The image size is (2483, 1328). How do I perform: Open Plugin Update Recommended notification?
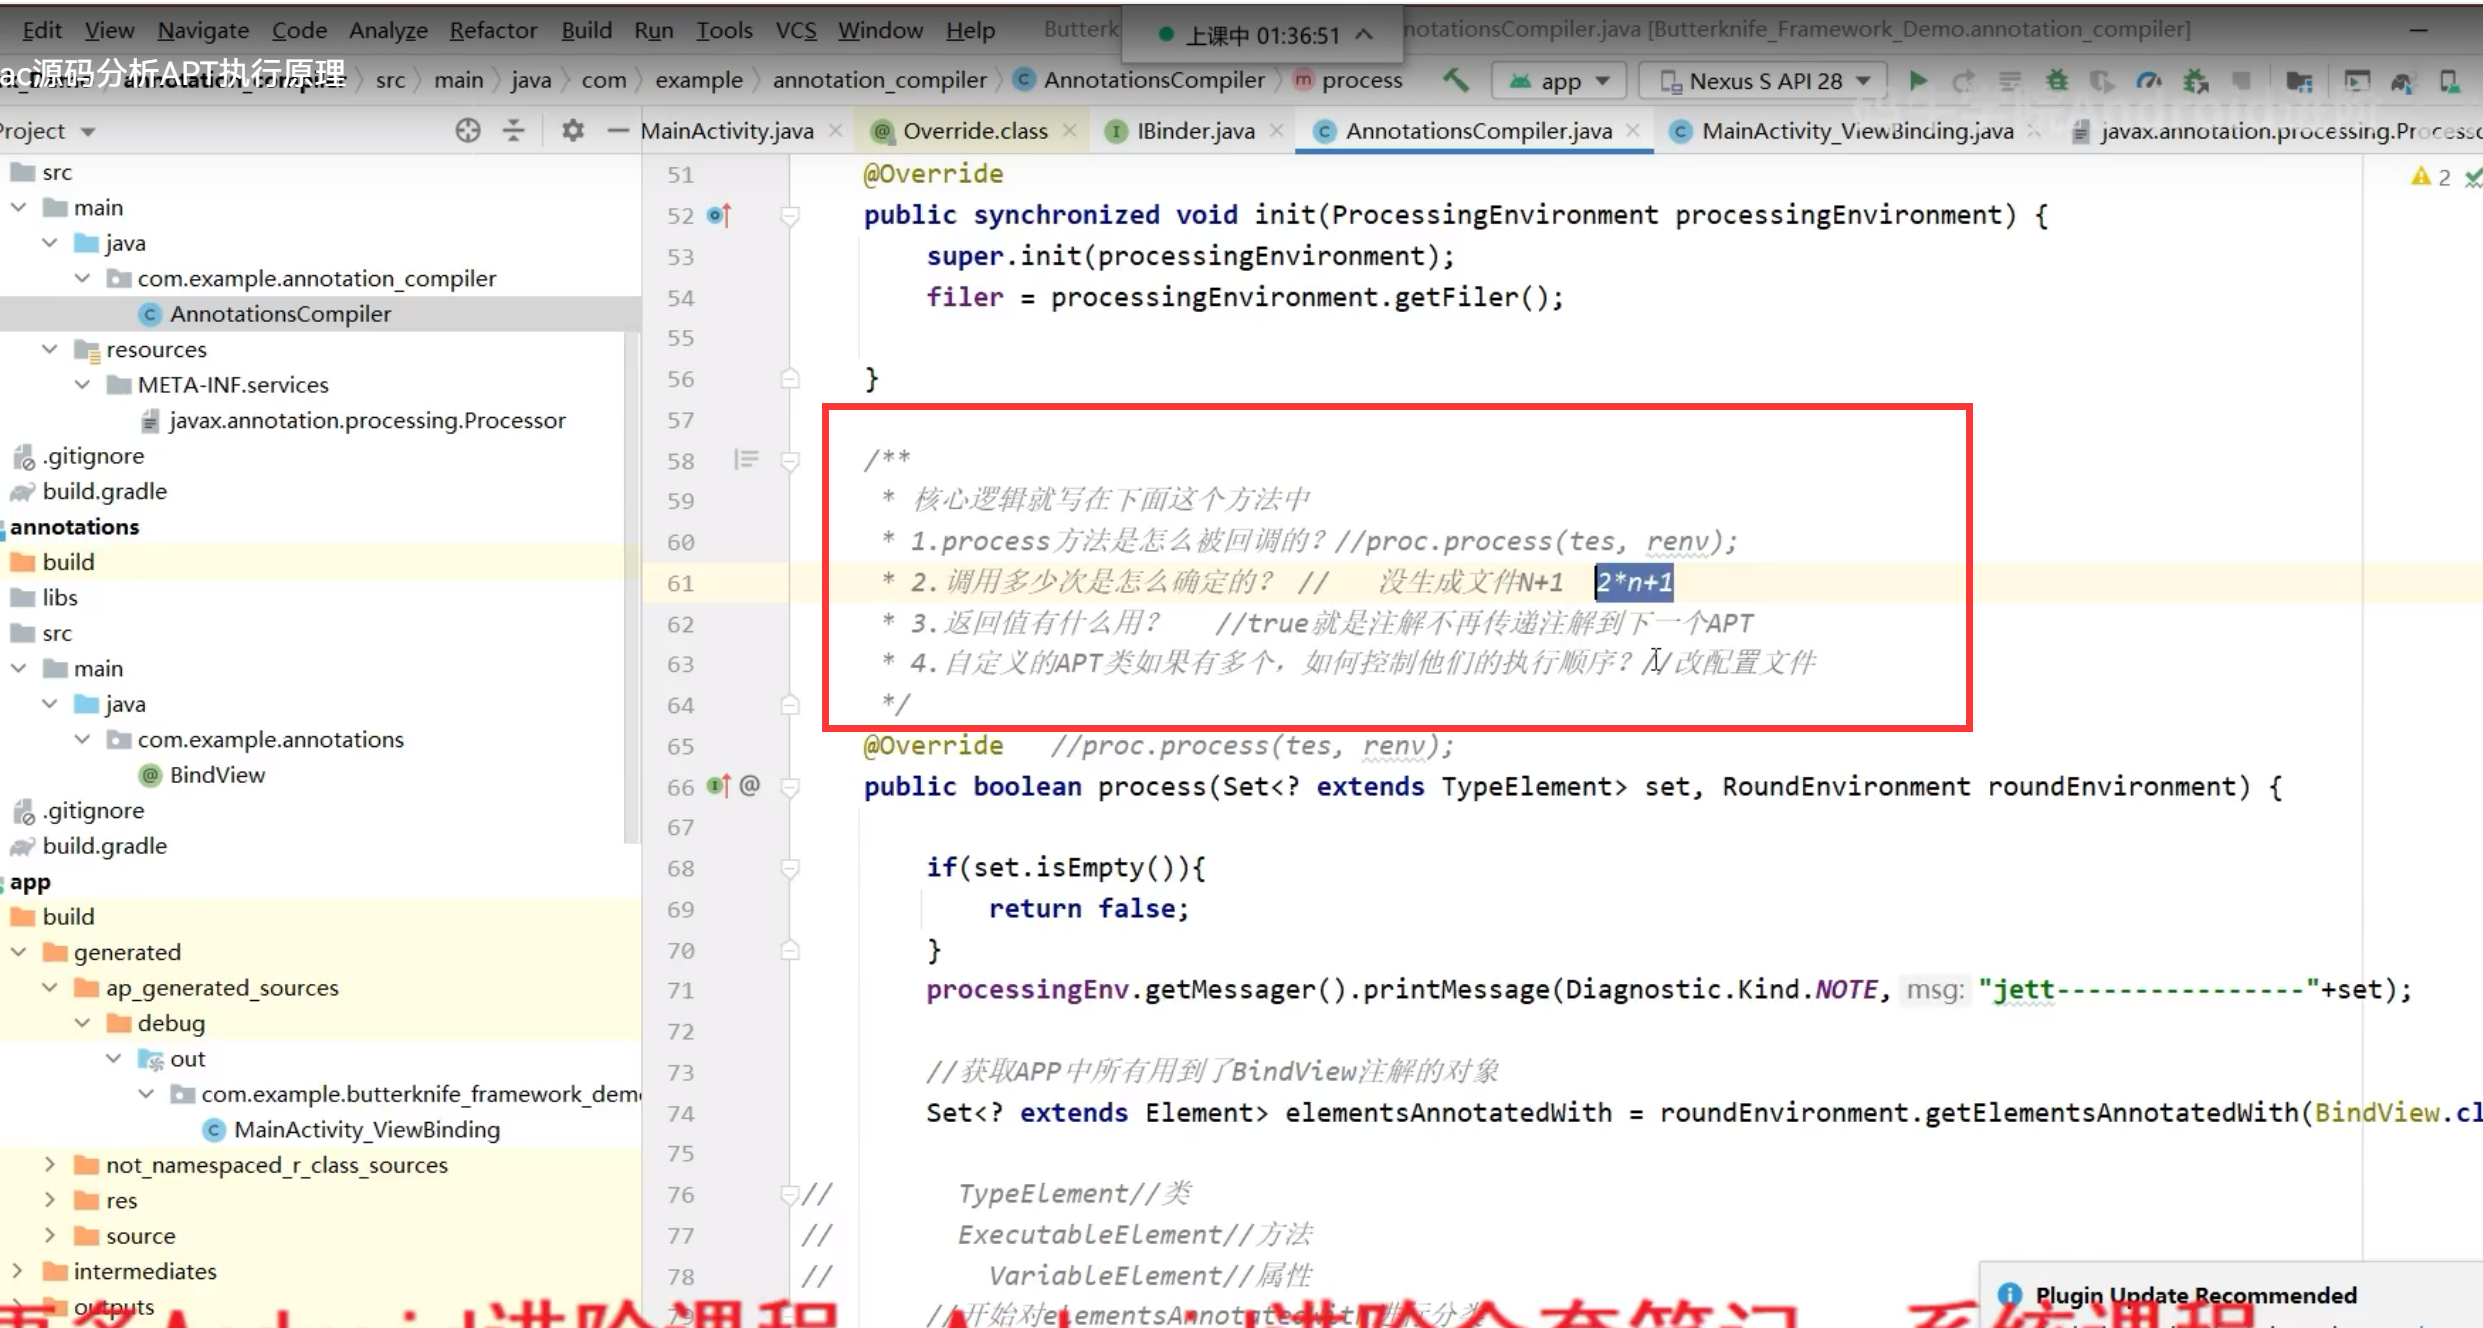tap(2196, 1295)
